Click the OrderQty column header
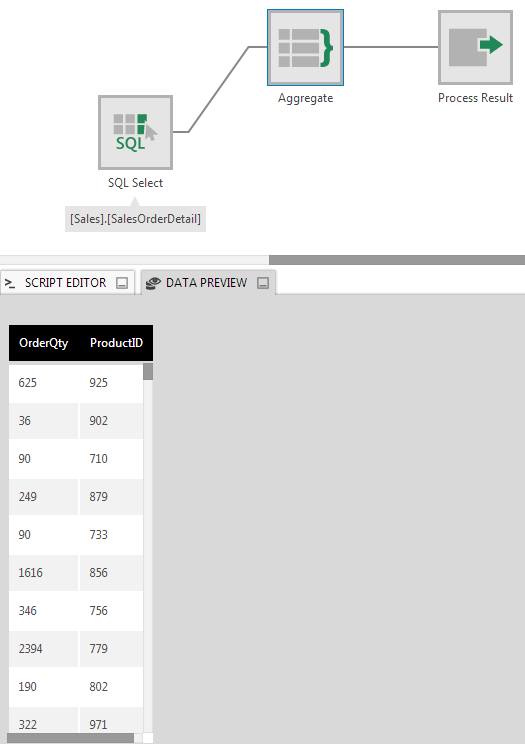 click(44, 343)
